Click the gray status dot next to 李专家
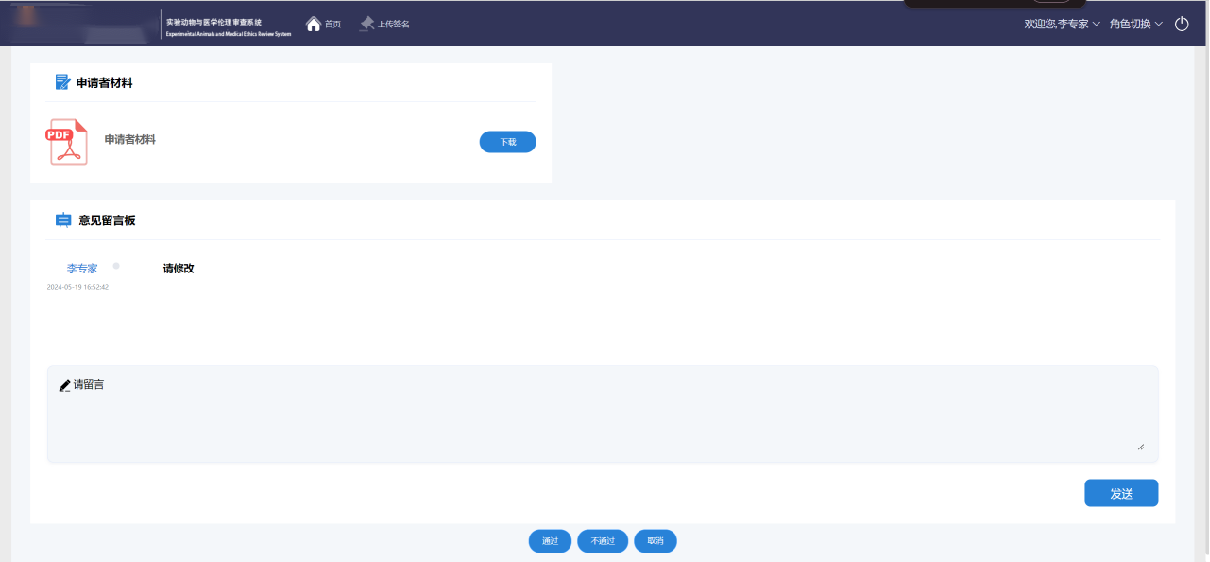This screenshot has width=1210, height=562. [116, 266]
